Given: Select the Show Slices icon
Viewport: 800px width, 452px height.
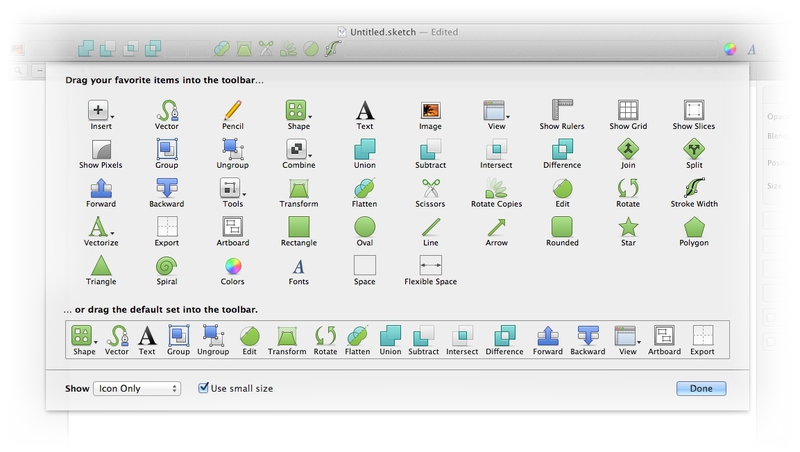Looking at the screenshot, I should (694, 110).
